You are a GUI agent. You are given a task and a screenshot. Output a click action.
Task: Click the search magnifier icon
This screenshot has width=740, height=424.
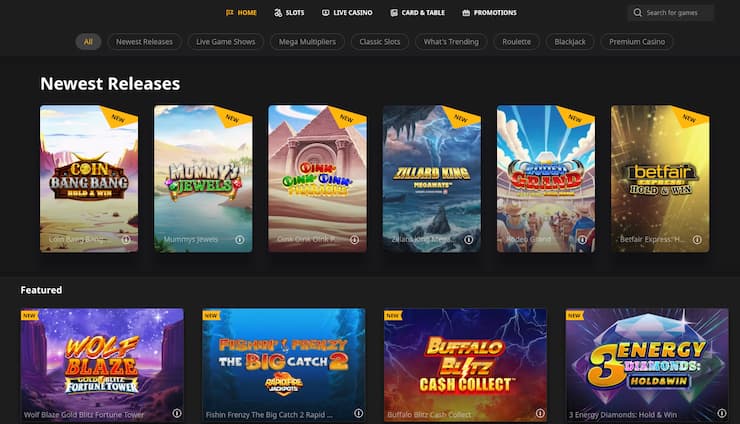pyautogui.click(x=638, y=13)
